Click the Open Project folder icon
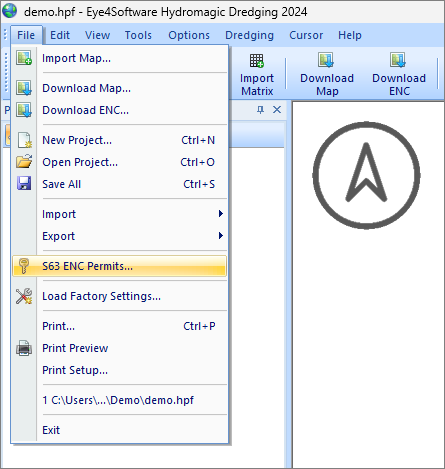Screen dimensions: 445x469 coord(24,162)
